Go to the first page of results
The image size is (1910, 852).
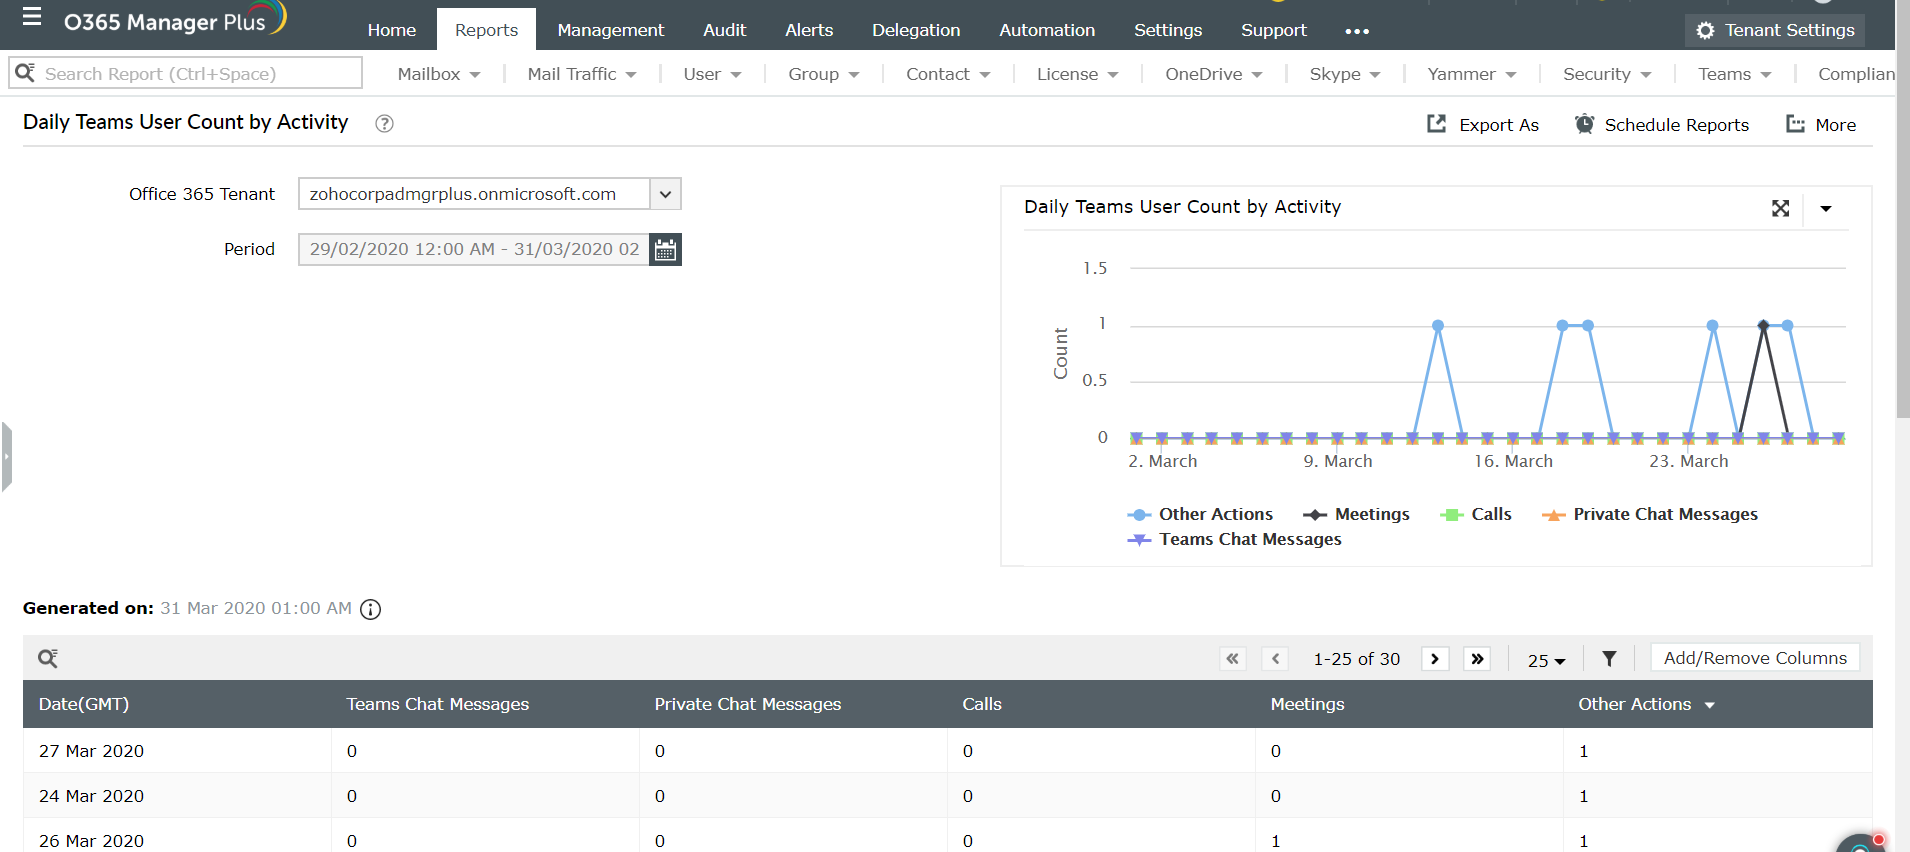(1233, 658)
